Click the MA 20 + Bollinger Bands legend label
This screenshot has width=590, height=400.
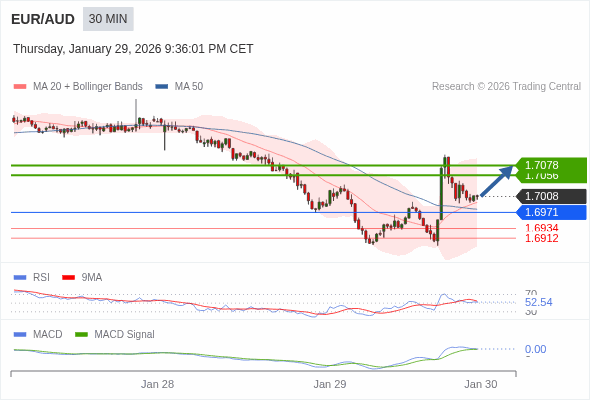pyautogui.click(x=88, y=87)
